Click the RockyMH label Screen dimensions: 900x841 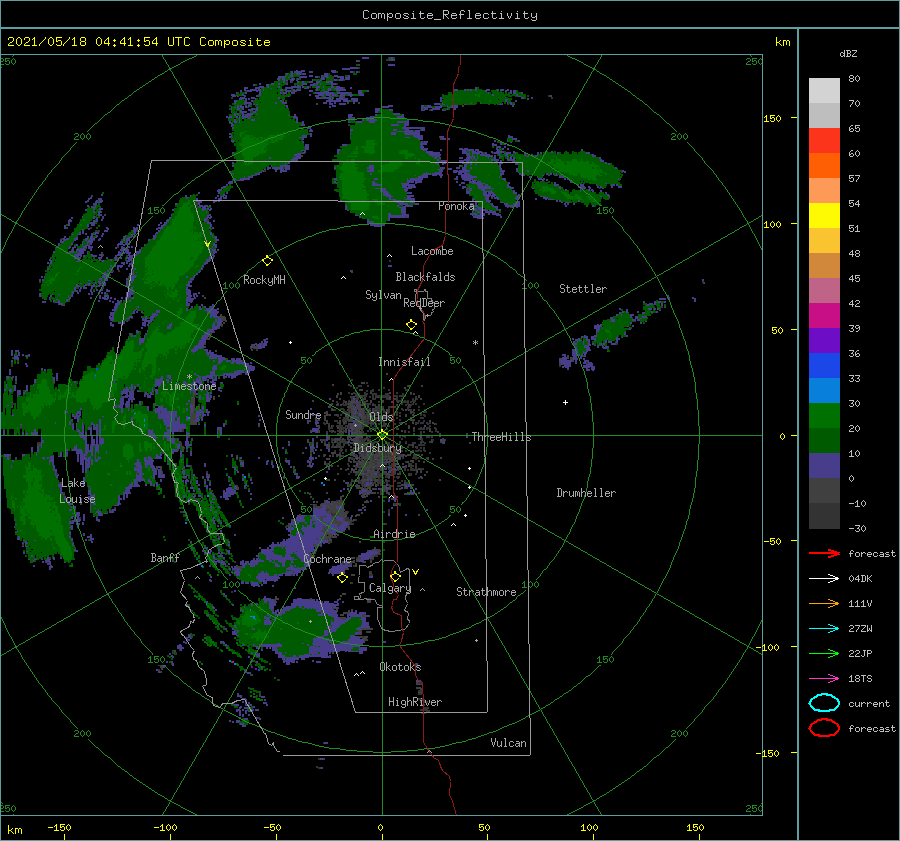264,280
